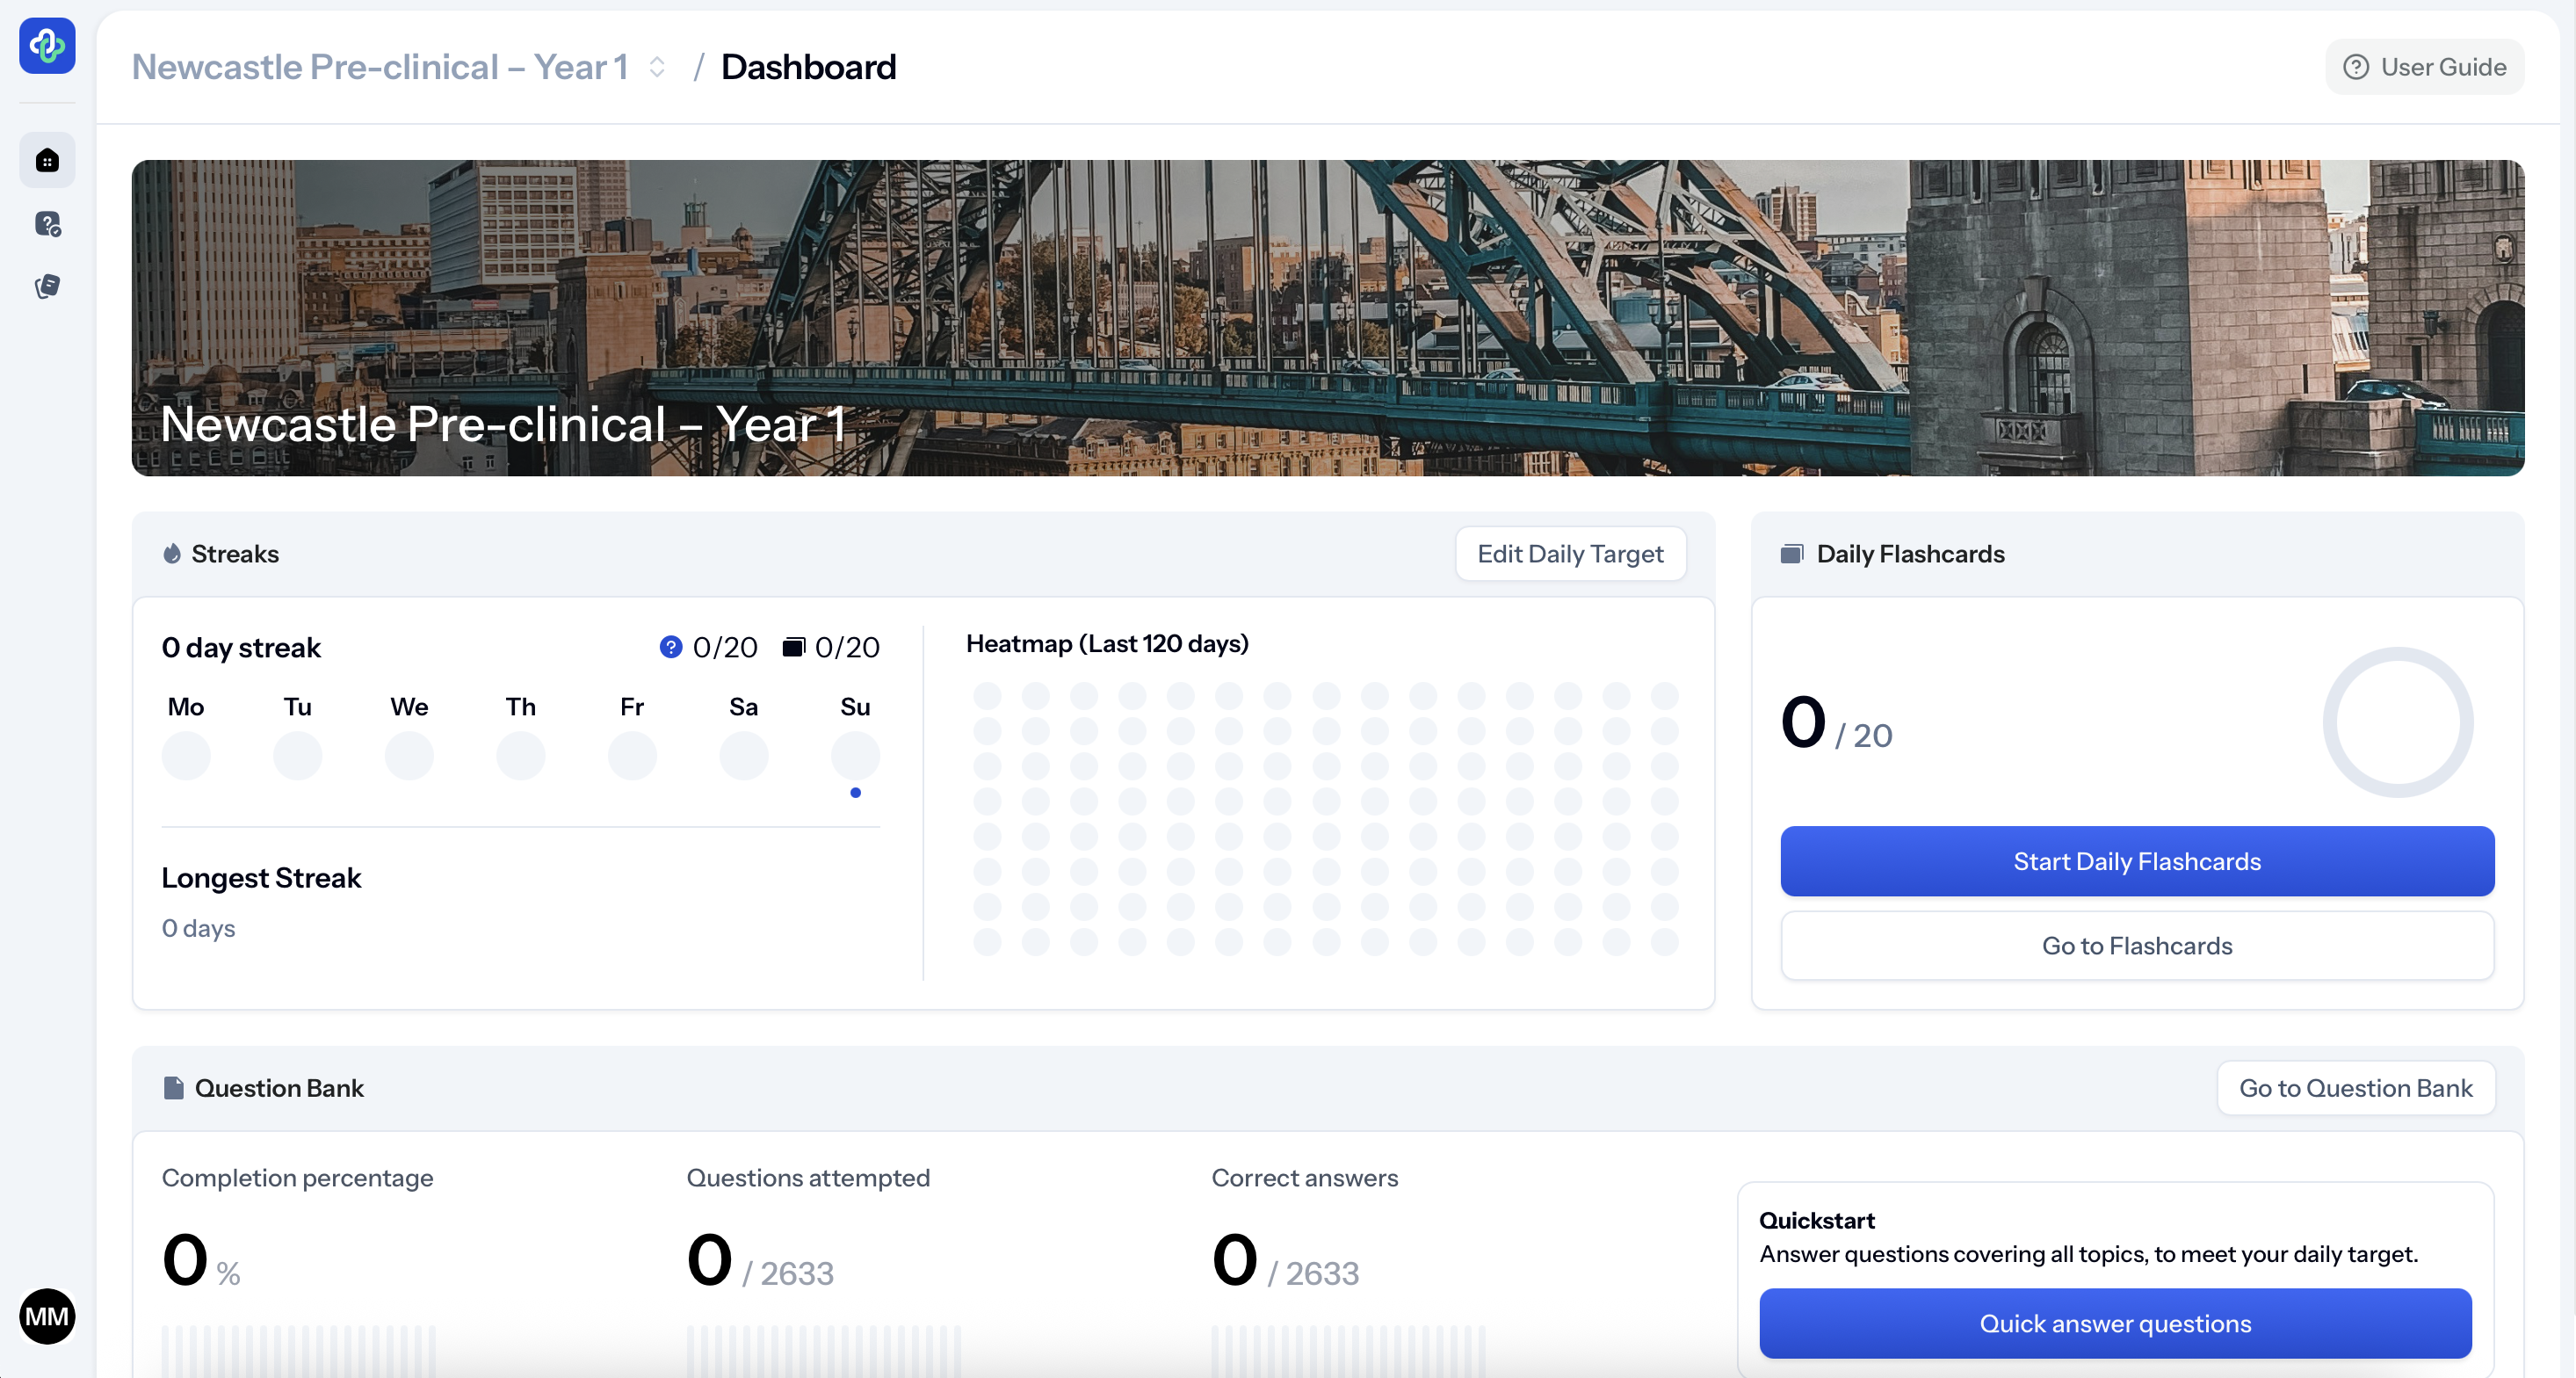Click the document icon beside Question Bank
Viewport: 2576px width, 1378px height.
coord(173,1088)
